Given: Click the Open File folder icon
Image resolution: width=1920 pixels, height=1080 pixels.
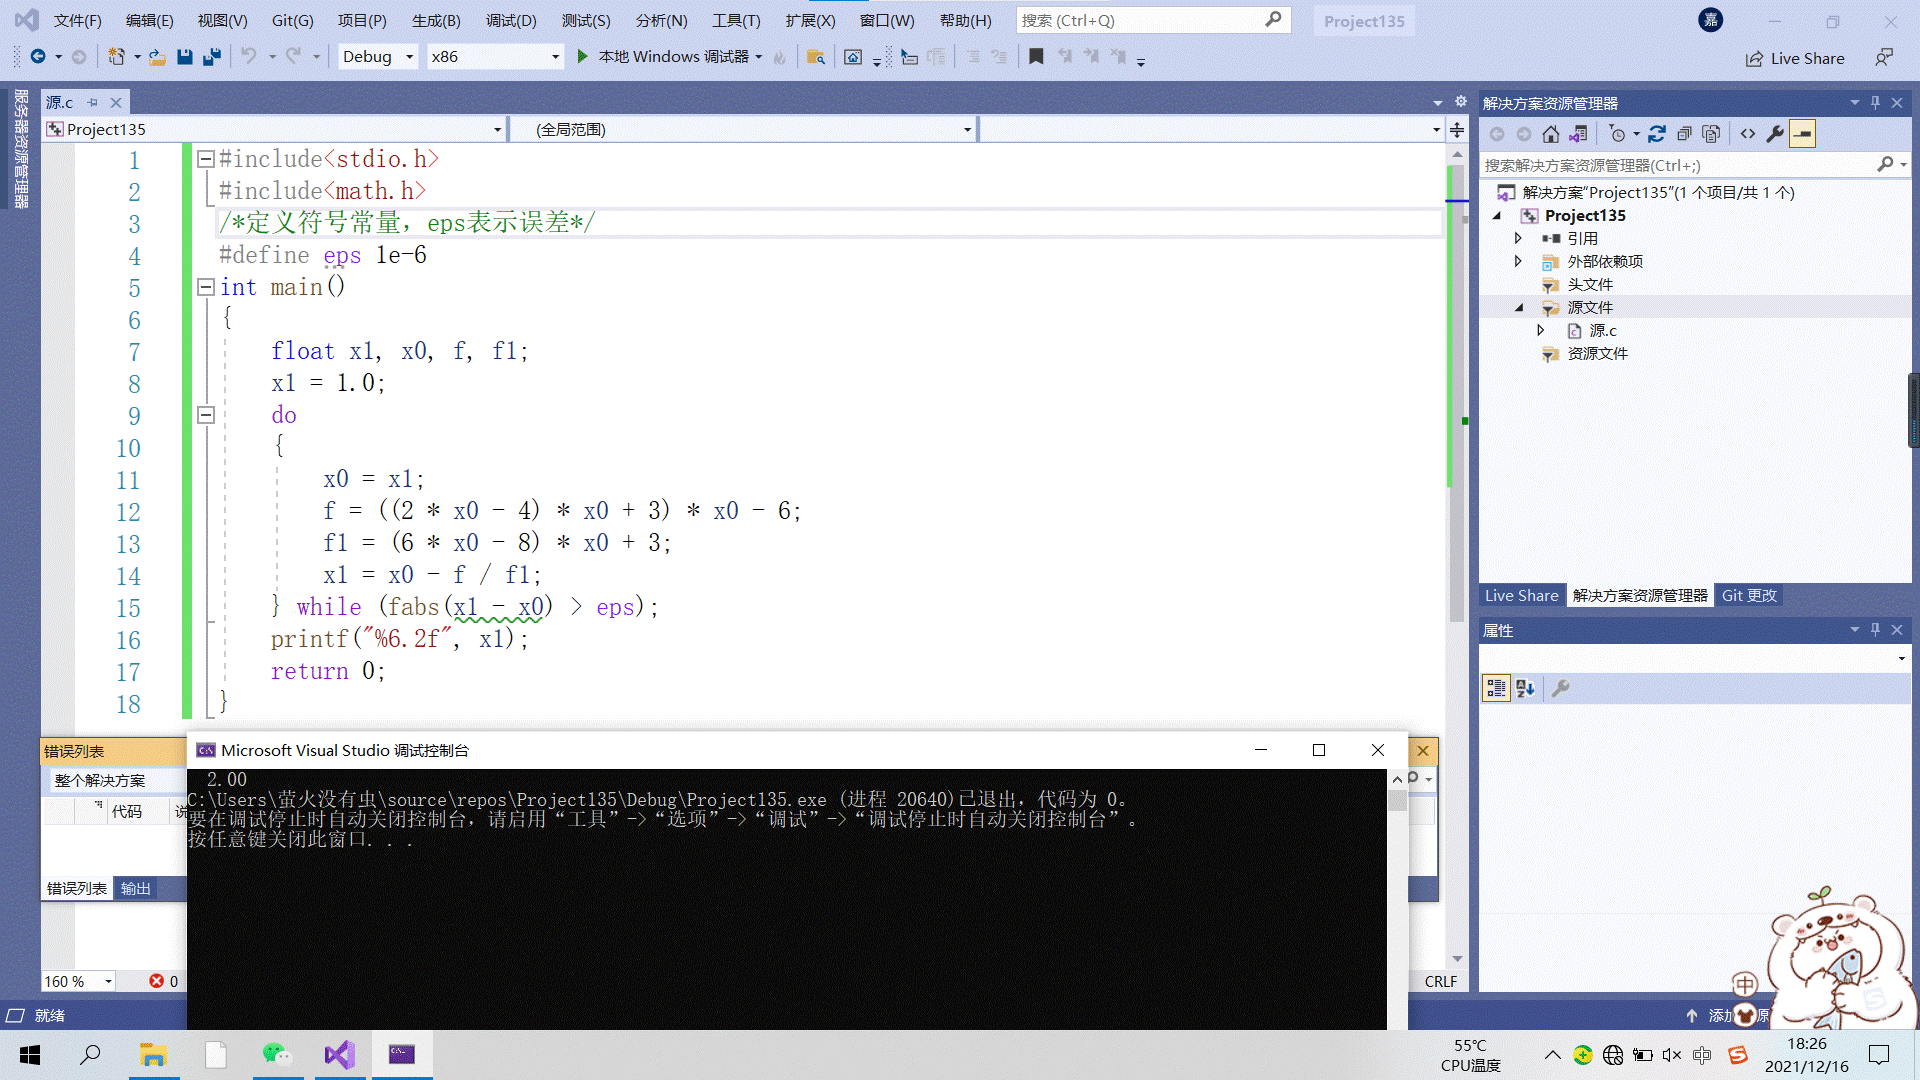Looking at the screenshot, I should pyautogui.click(x=157, y=57).
